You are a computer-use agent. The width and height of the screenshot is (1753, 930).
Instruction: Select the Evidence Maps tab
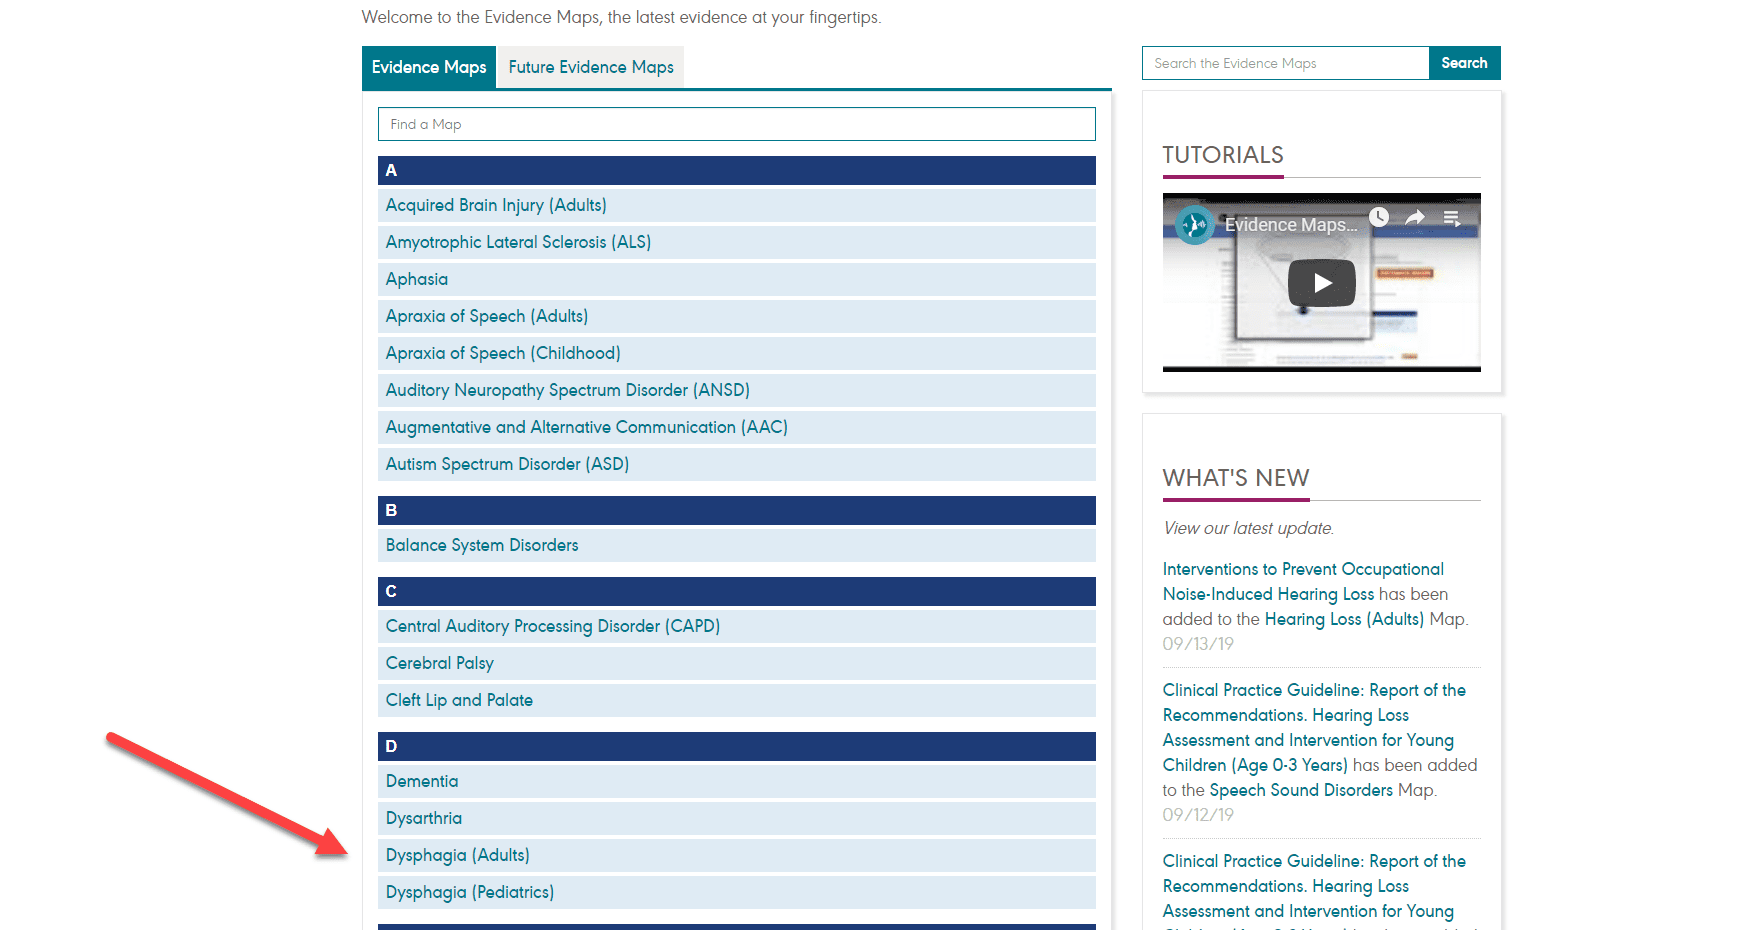(429, 67)
